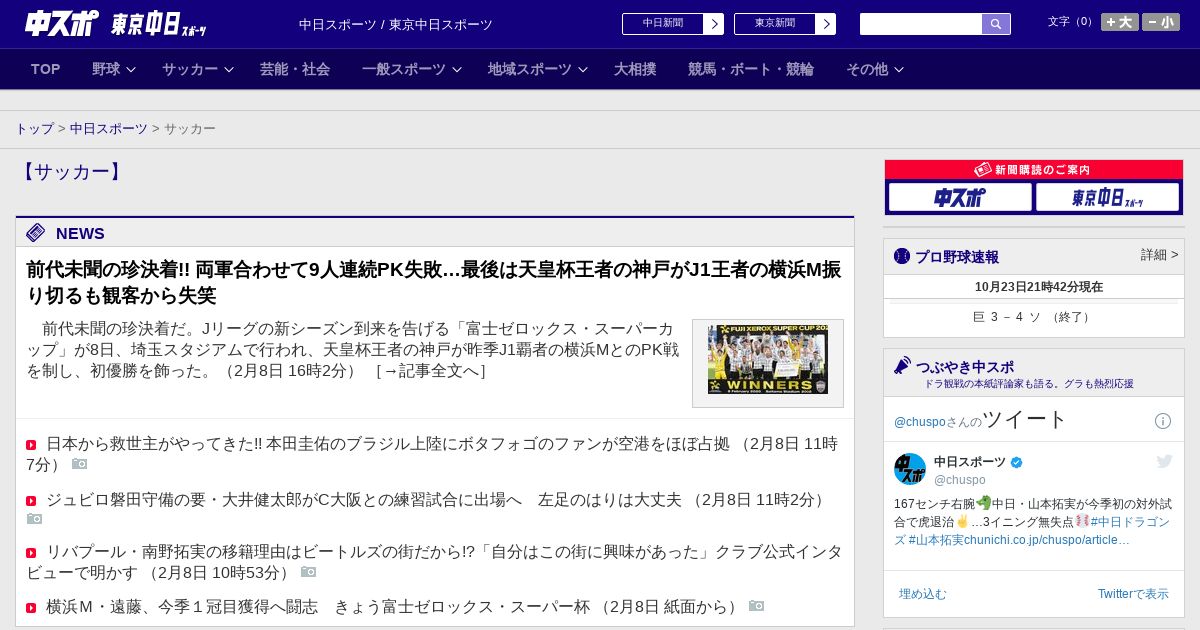
Task: Click Twitter widget info icon
Action: click(1163, 421)
